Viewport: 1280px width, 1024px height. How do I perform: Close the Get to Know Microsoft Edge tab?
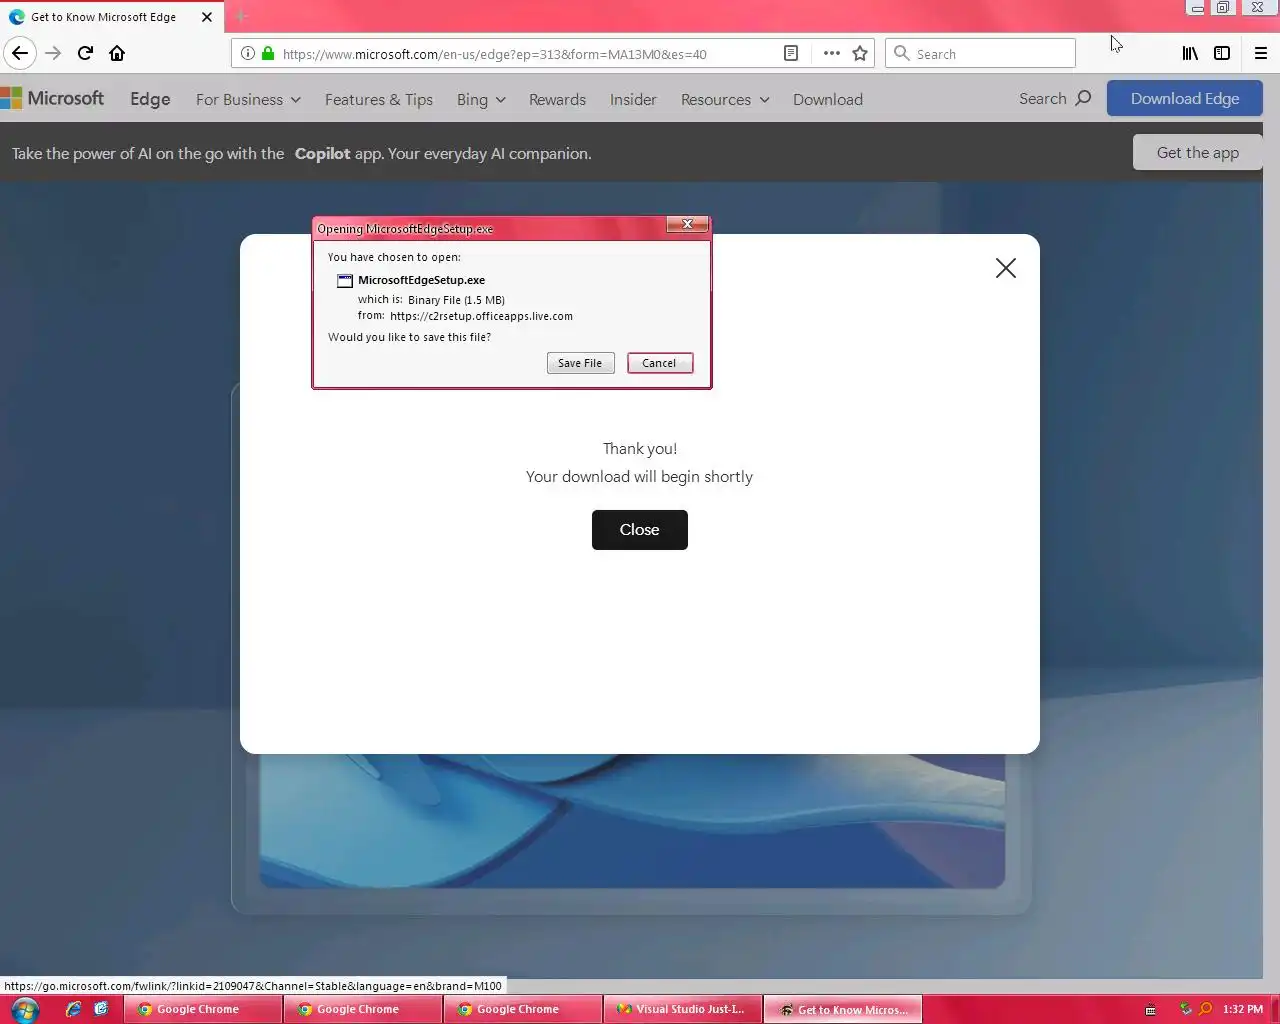(x=207, y=17)
